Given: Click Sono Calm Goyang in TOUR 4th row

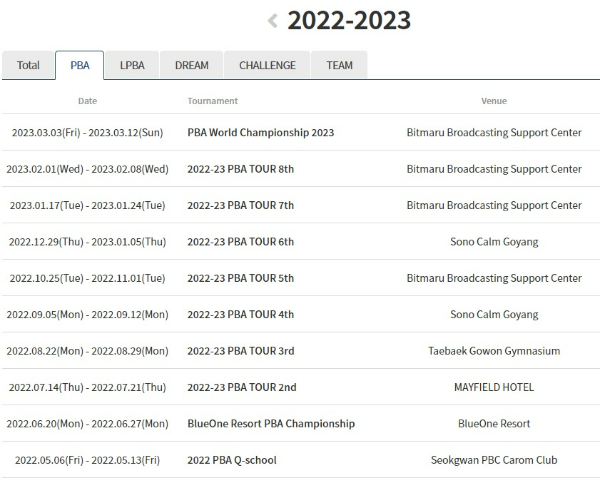Looking at the screenshot, I should [494, 314].
